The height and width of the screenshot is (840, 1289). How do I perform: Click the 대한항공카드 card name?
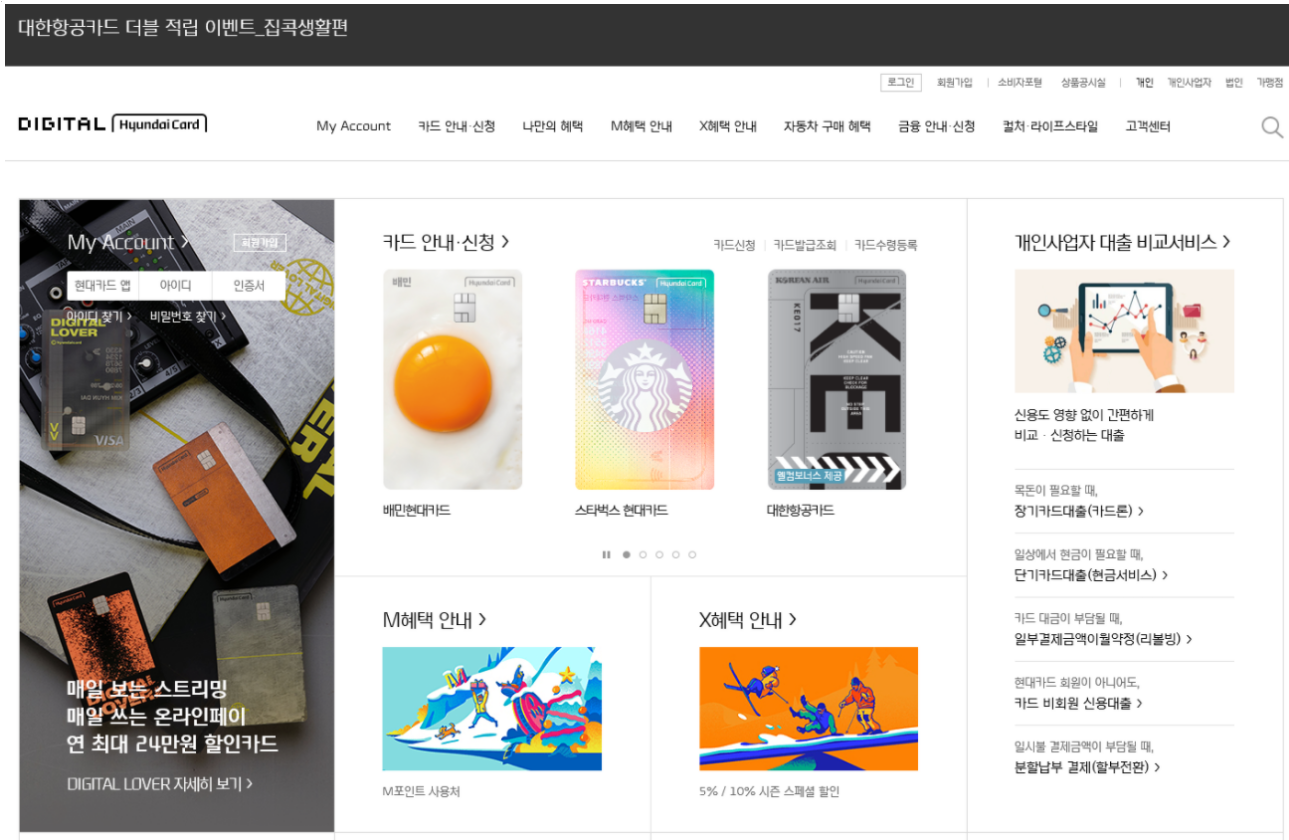tap(800, 511)
